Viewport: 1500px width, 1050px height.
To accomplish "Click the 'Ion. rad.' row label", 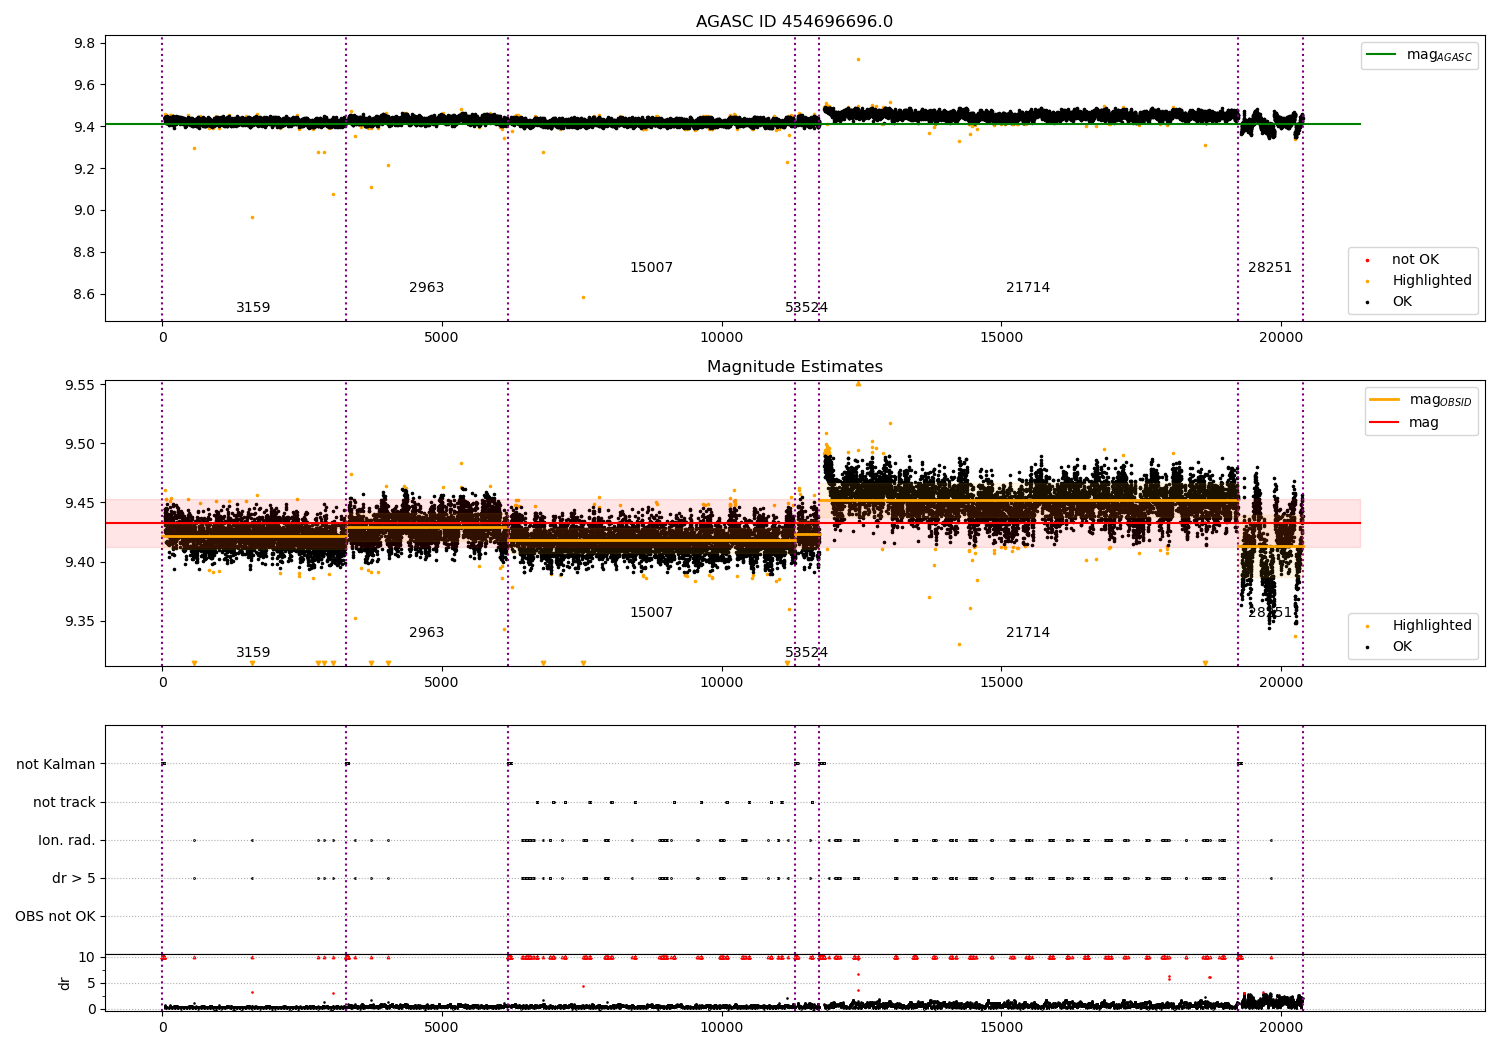I will tap(67, 840).
